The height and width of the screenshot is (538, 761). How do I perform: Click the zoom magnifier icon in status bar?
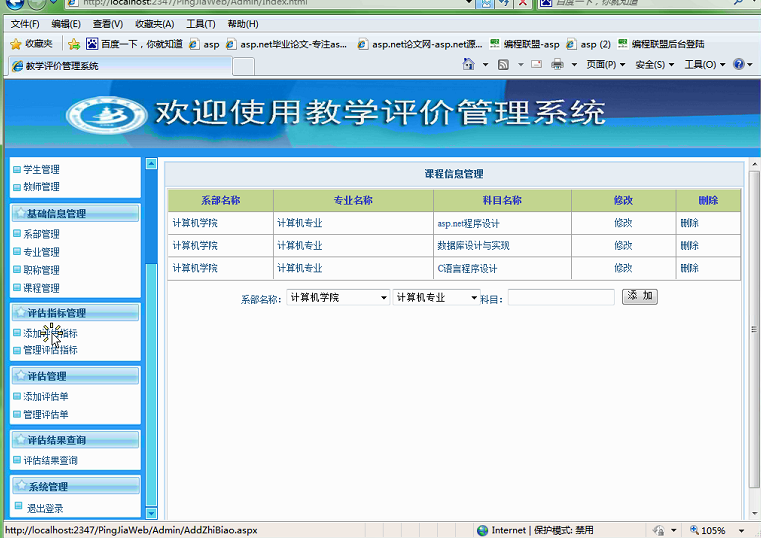(x=695, y=530)
